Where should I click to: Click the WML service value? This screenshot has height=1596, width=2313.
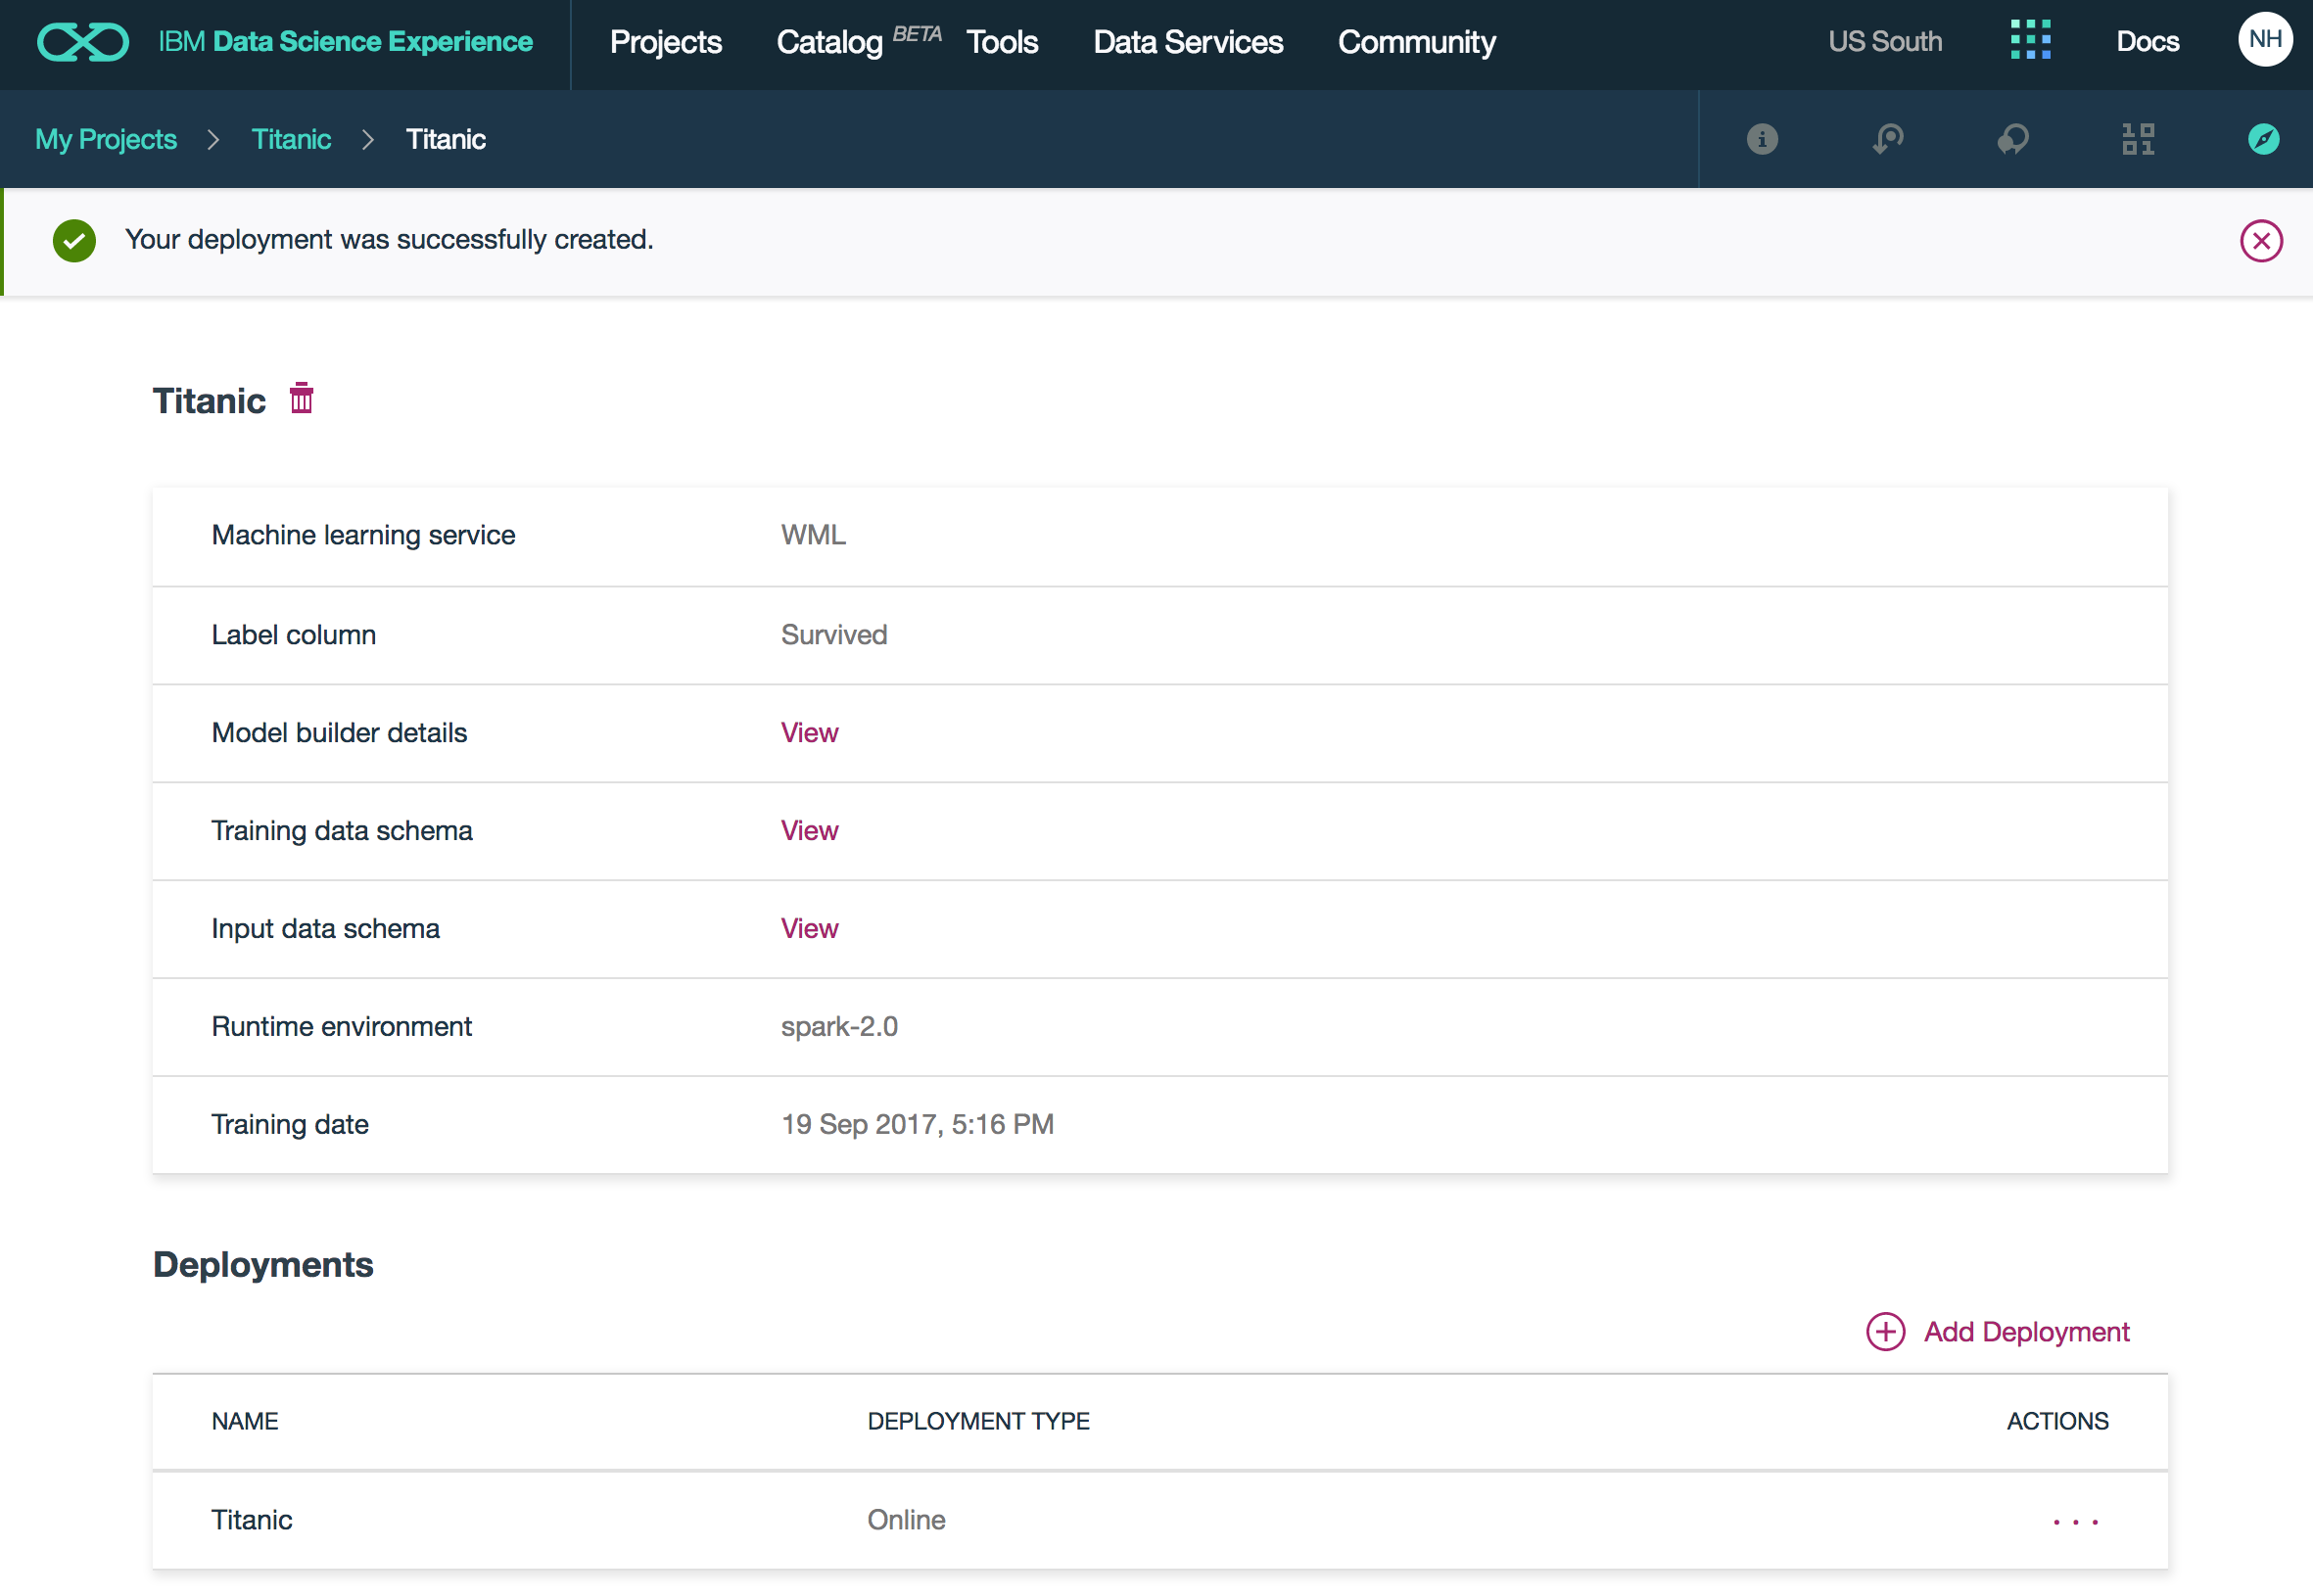click(x=813, y=535)
